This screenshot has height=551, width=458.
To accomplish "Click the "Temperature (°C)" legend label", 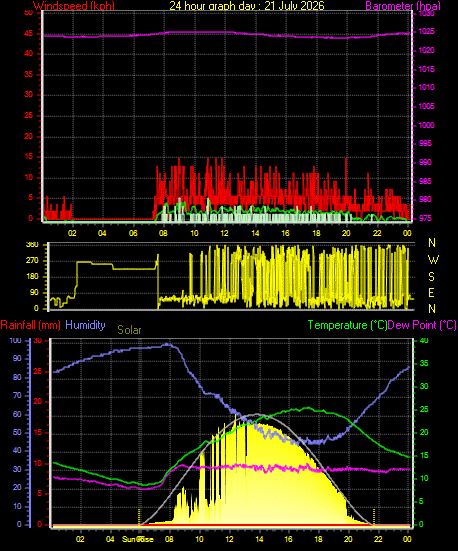I will pyautogui.click(x=347, y=325).
